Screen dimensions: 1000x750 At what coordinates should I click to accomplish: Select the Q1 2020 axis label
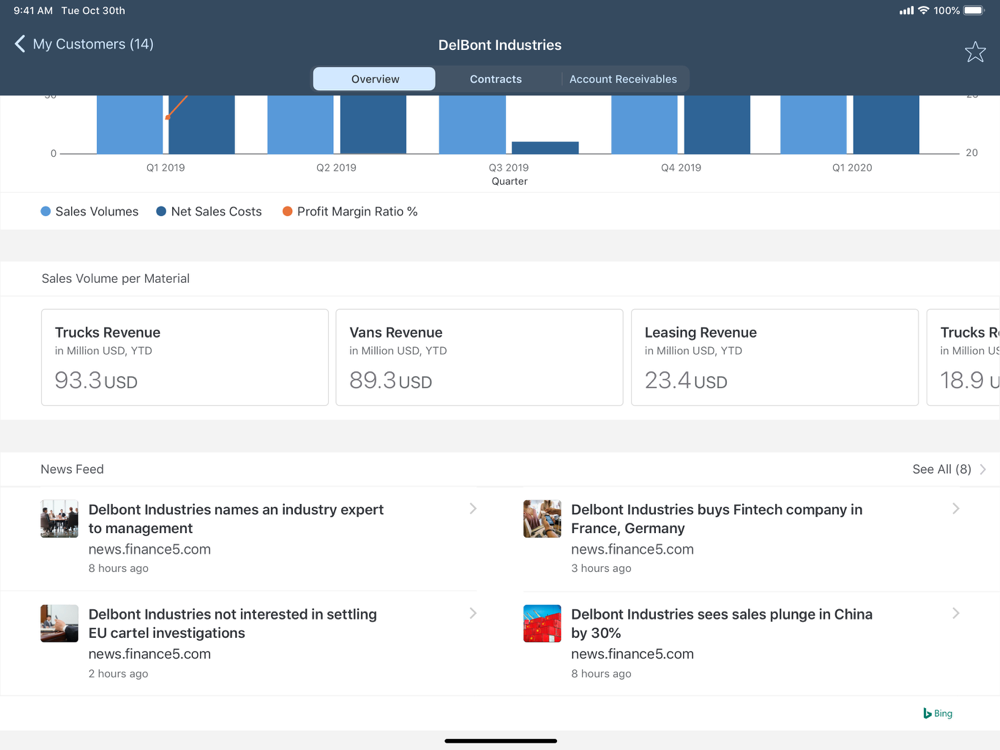[852, 168]
